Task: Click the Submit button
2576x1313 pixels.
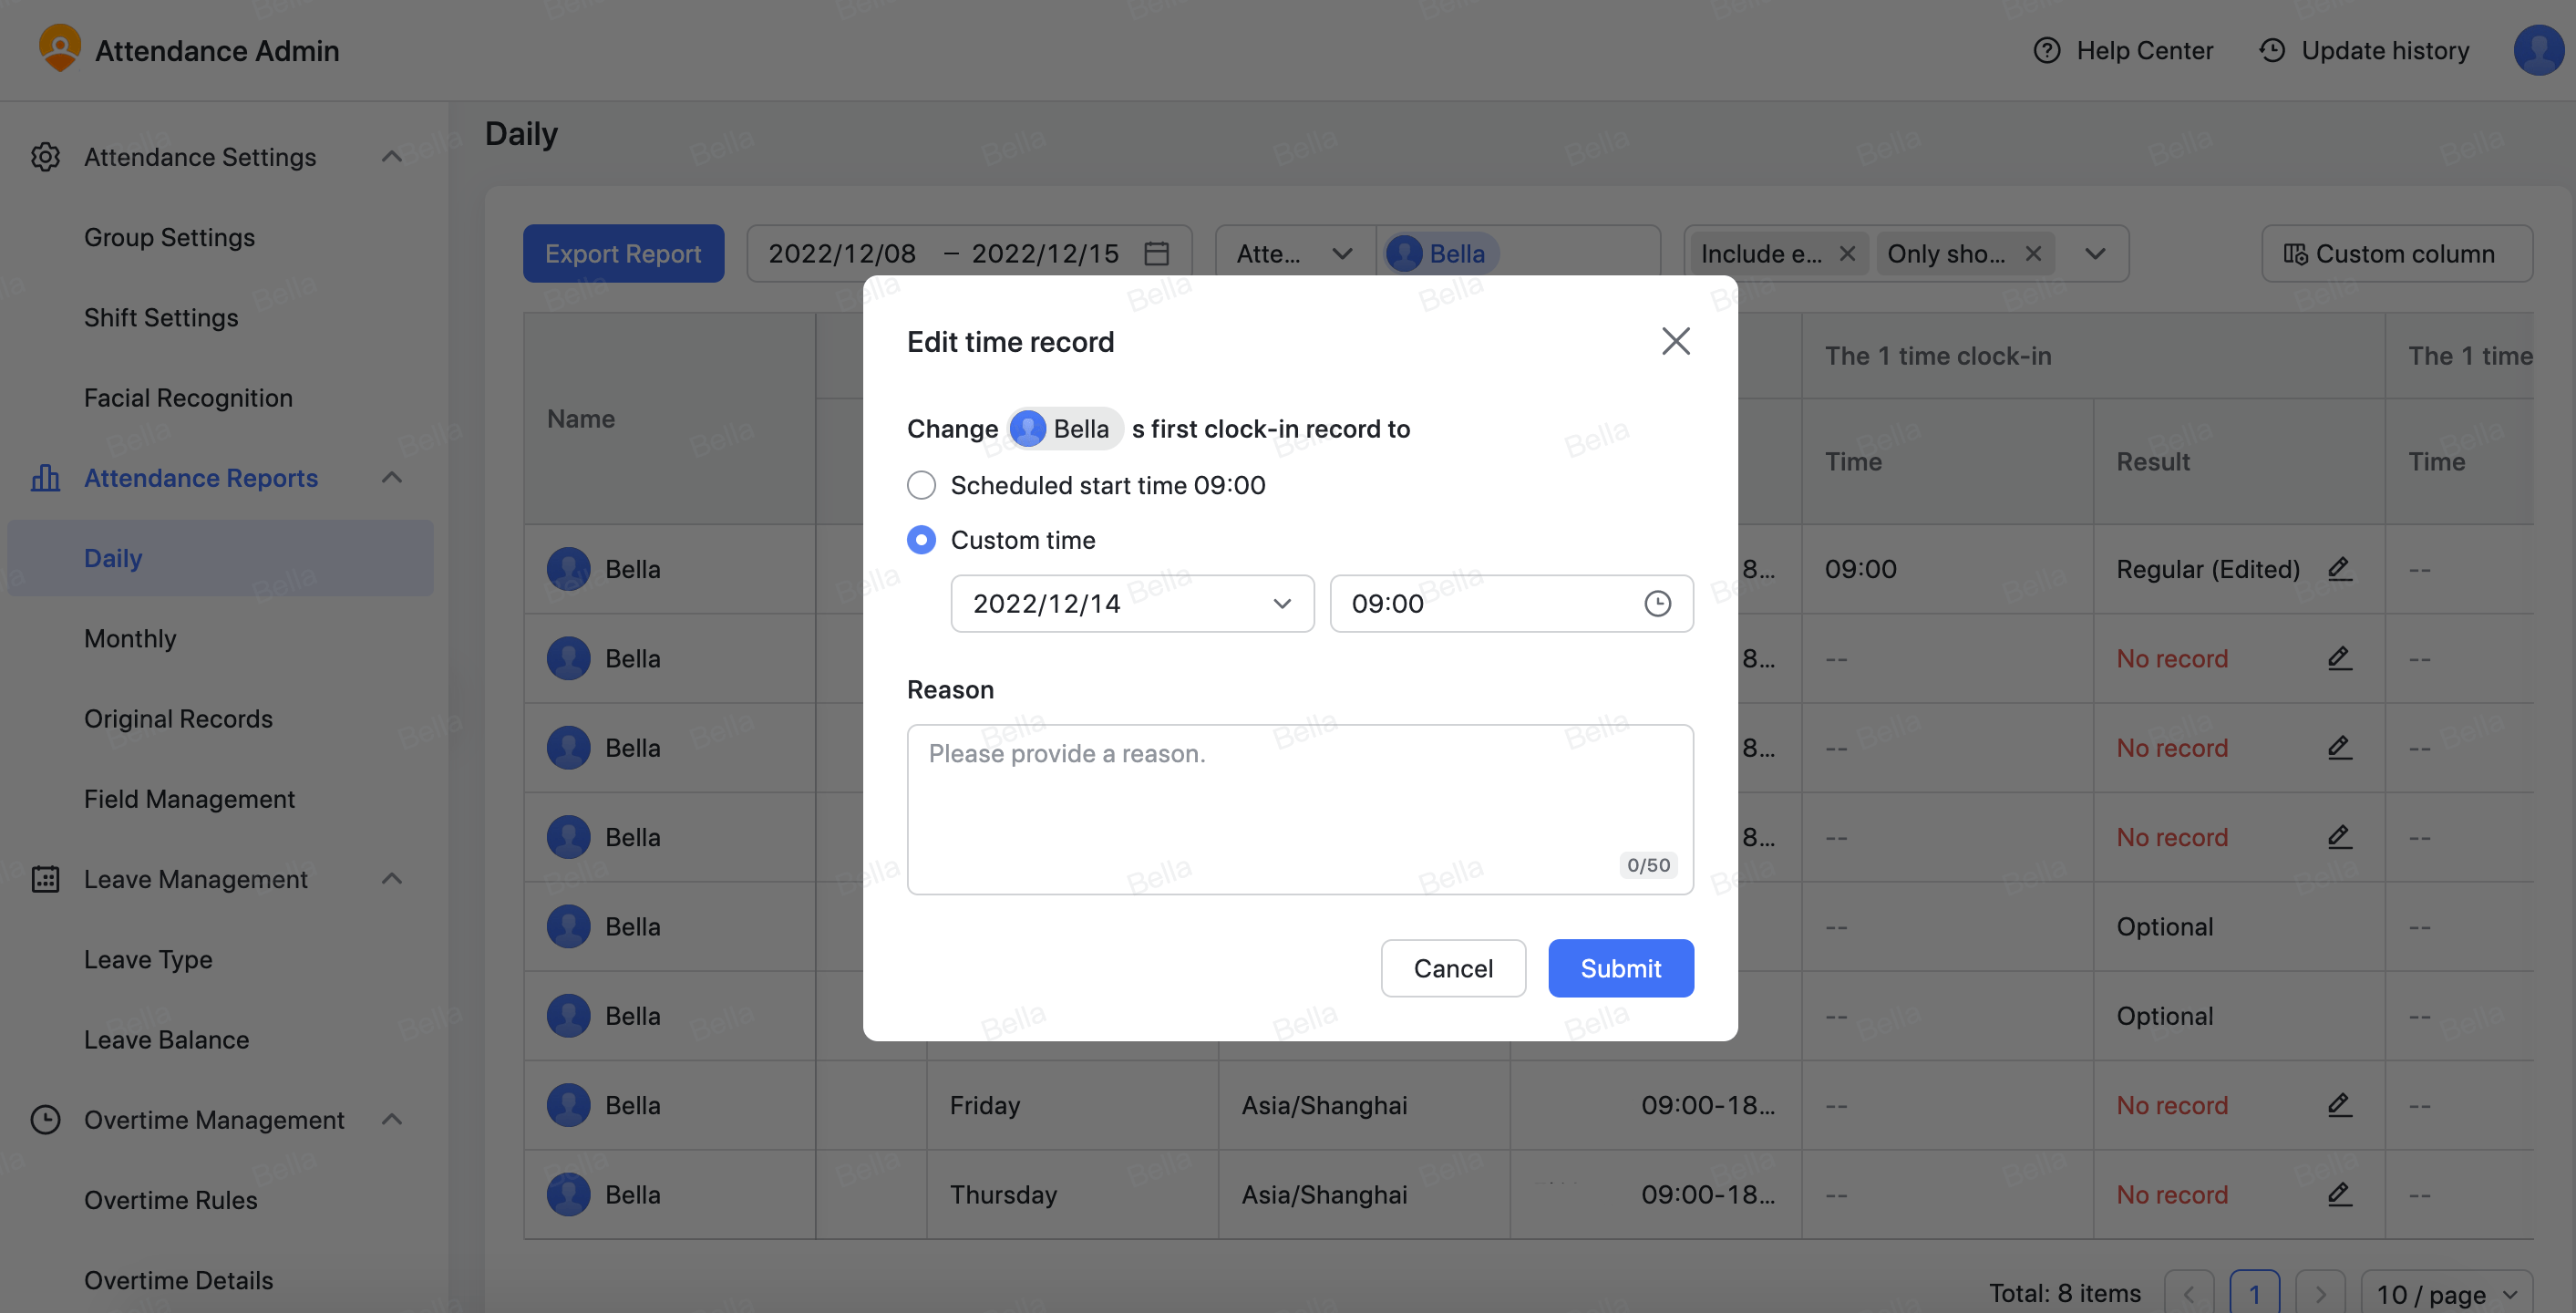Action: 1620,968
